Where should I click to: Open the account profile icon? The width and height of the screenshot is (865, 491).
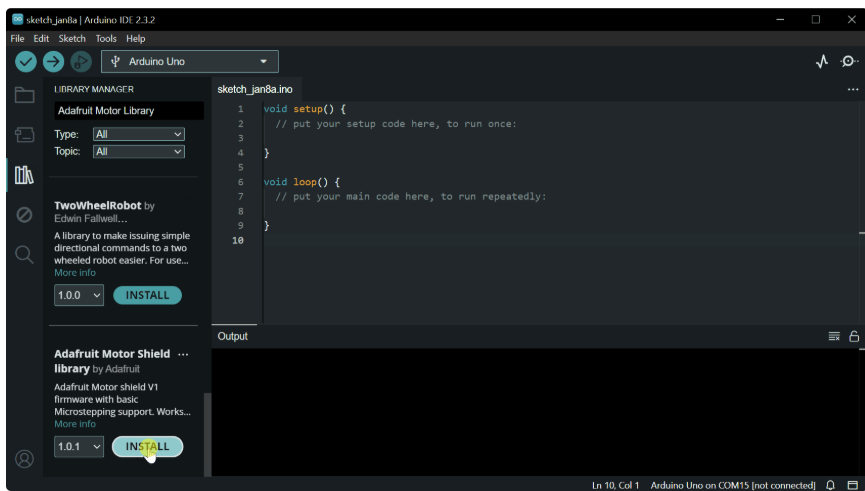coord(24,458)
